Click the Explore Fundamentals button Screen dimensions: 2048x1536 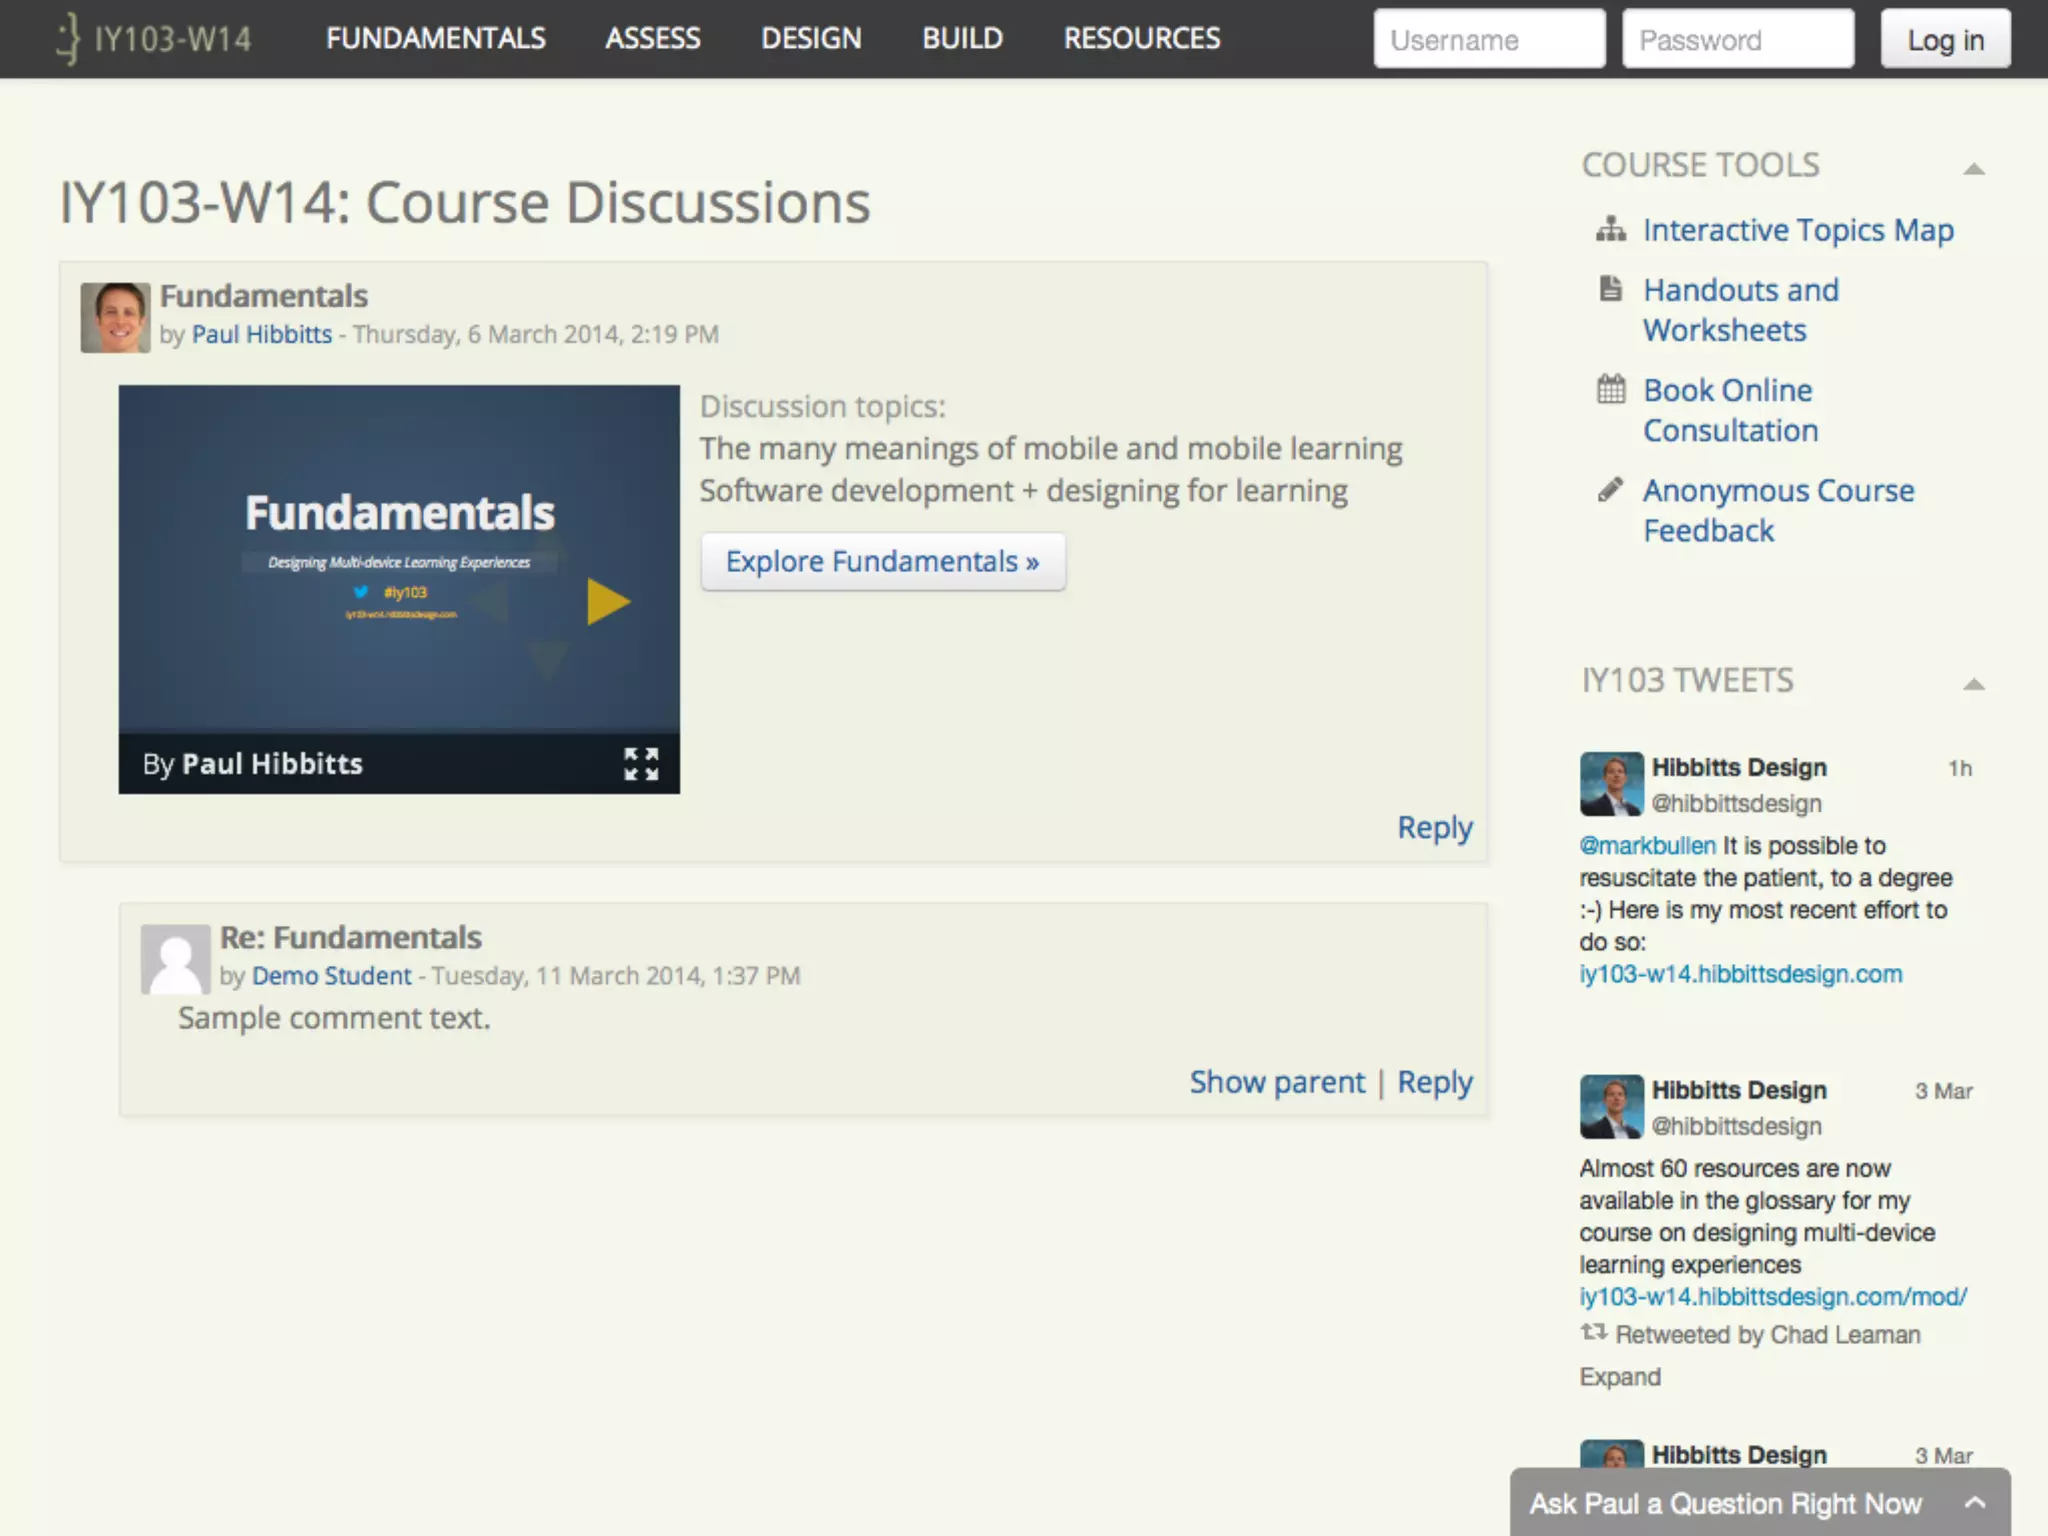pos(882,562)
